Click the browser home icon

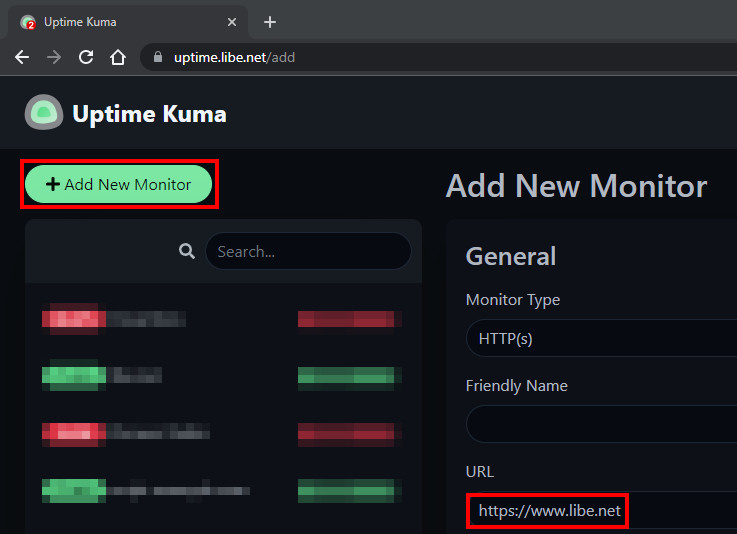(x=118, y=57)
